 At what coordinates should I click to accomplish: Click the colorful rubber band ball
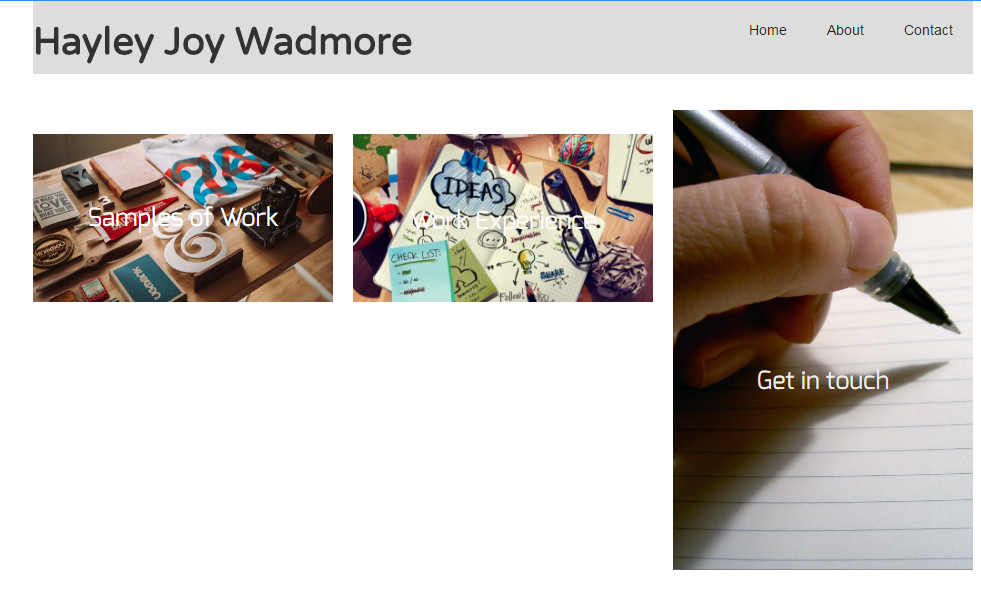pos(576,150)
